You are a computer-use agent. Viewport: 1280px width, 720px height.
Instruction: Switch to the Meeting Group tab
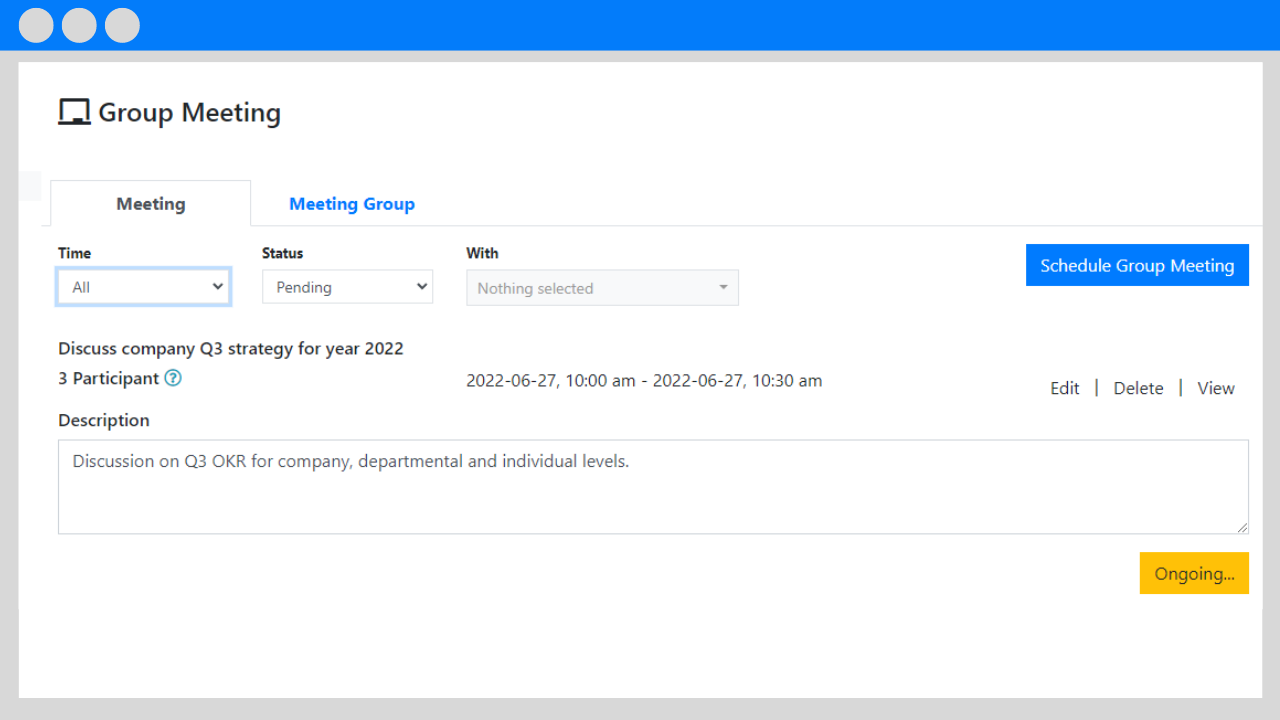click(352, 204)
